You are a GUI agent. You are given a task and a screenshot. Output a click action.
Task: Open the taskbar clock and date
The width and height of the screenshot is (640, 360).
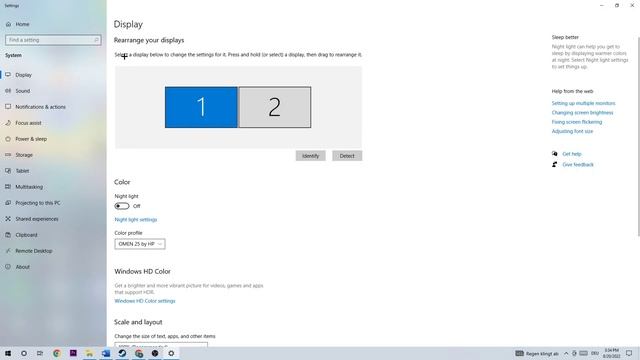[x=611, y=353]
